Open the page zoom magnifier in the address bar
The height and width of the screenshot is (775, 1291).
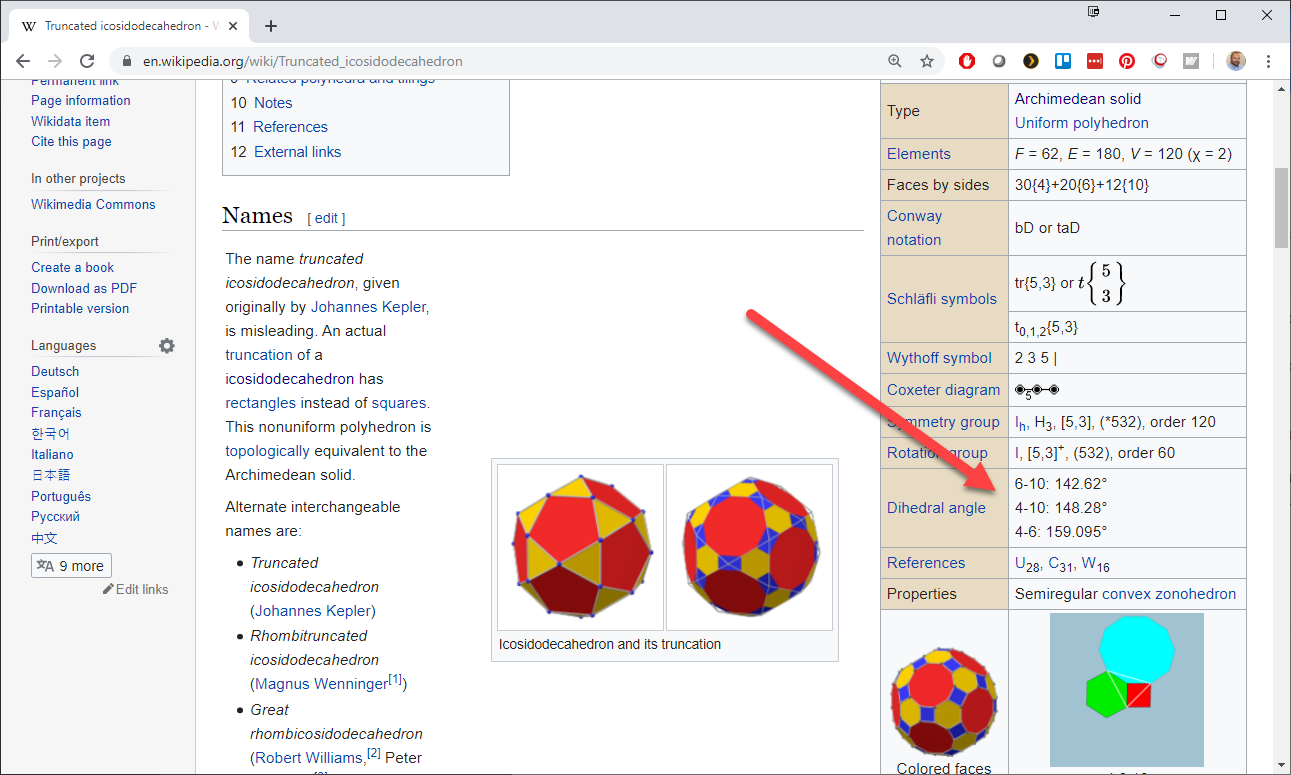tap(895, 61)
